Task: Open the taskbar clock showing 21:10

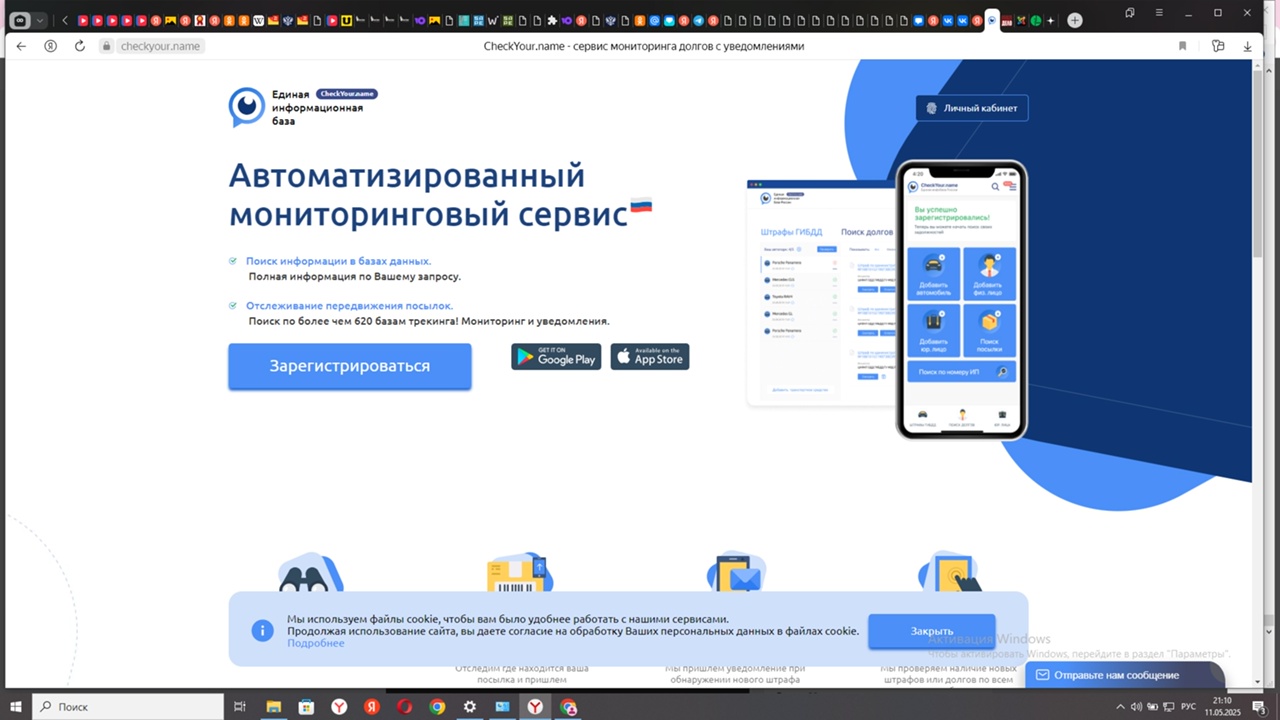Action: [1222, 707]
